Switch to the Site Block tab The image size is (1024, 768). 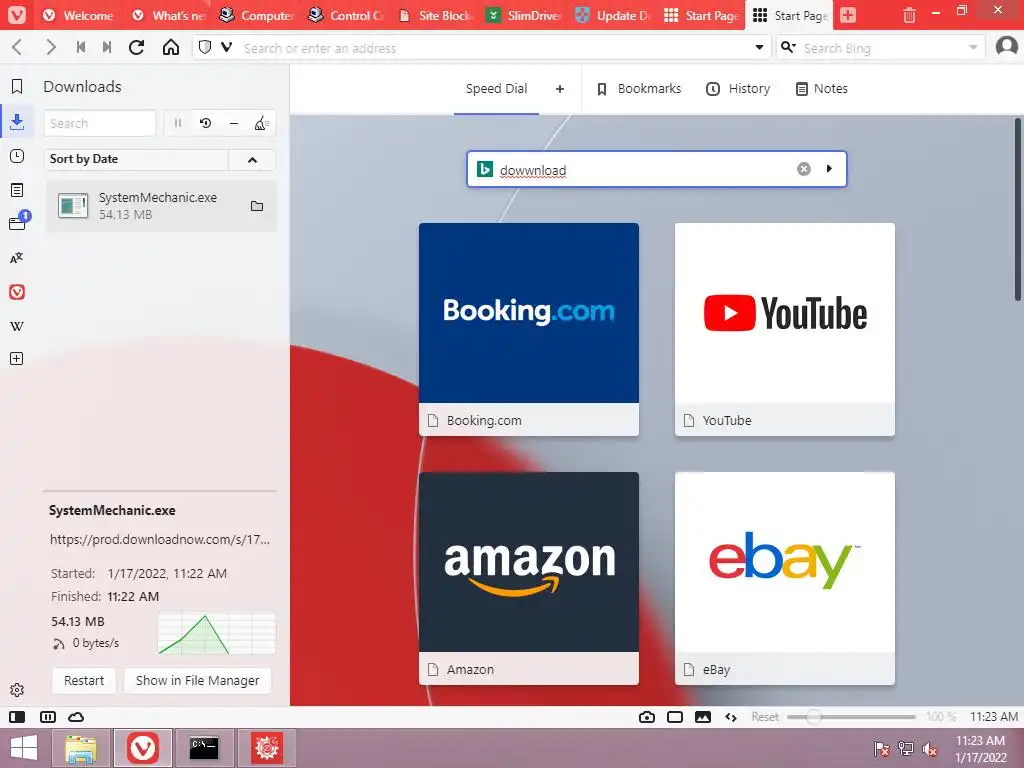pos(436,15)
